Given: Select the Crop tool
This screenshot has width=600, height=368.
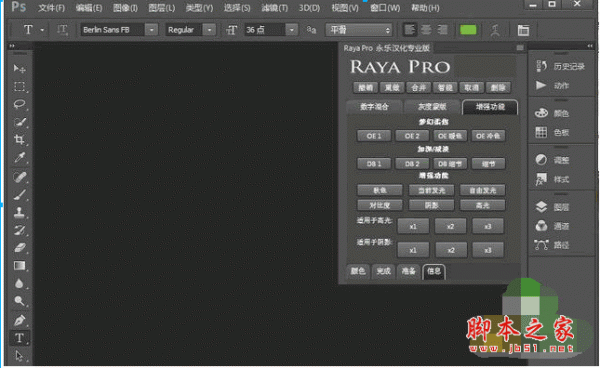Looking at the screenshot, I should (x=19, y=140).
